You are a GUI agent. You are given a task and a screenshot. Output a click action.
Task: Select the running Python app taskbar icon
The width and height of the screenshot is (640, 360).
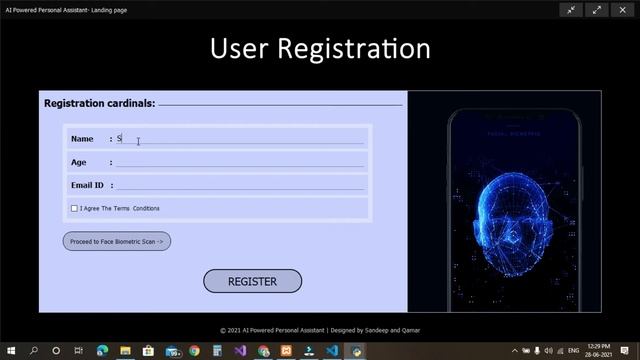(x=356, y=351)
